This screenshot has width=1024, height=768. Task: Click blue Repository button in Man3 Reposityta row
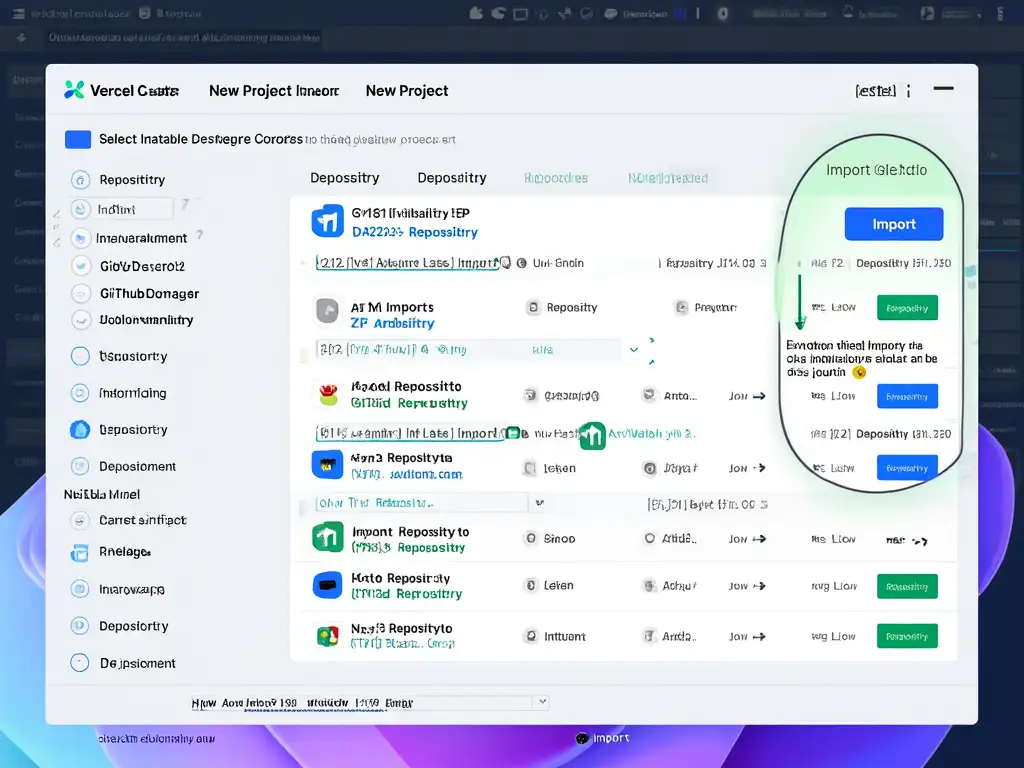click(907, 468)
